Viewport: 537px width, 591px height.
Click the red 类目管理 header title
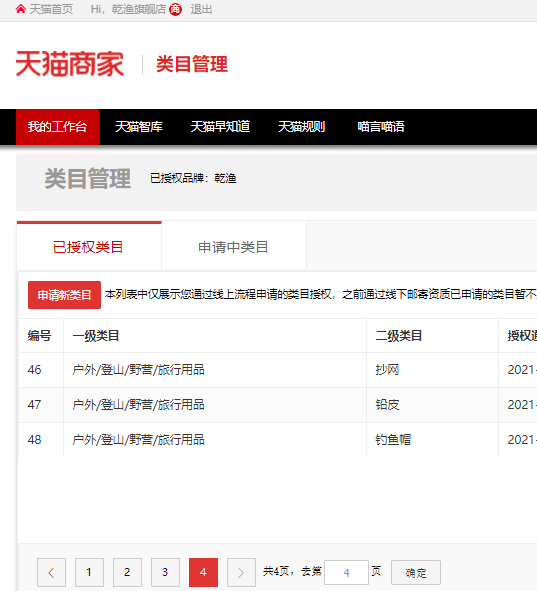click(192, 64)
